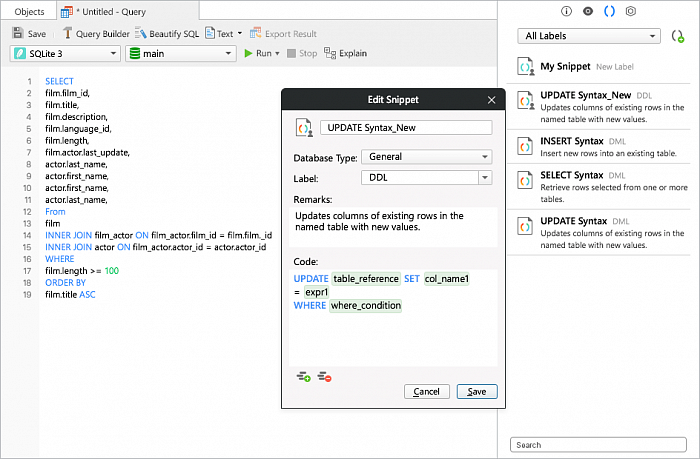
Task: Select the Untitled - Query tab
Action: tap(128, 12)
